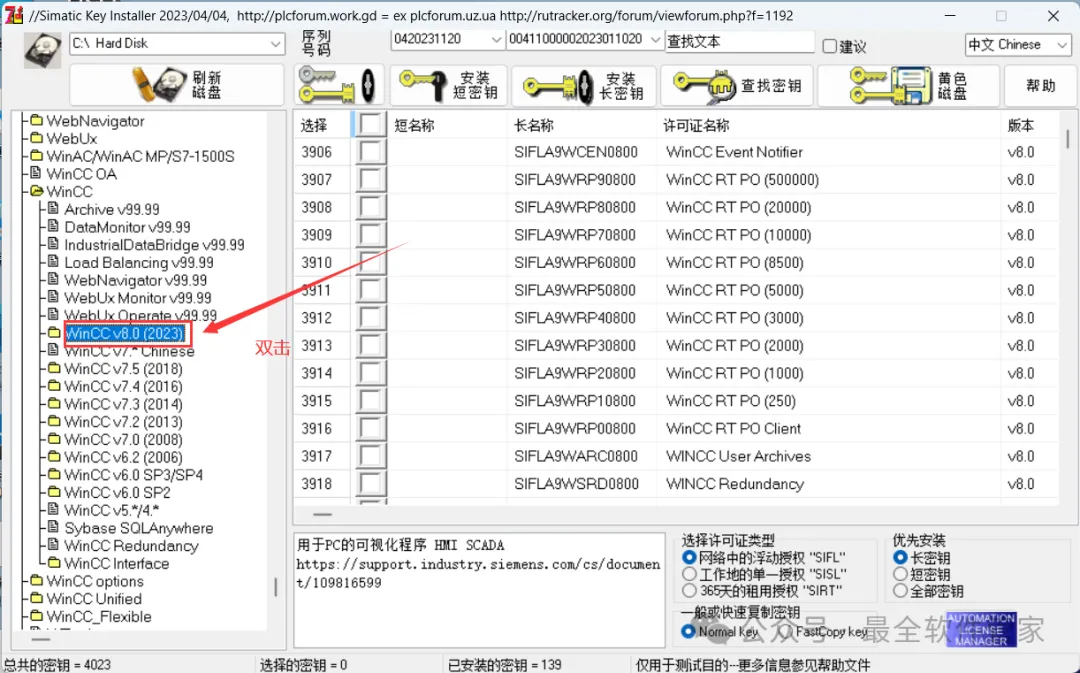
Task: Select the WebUx folder in tree
Action: 72,138
